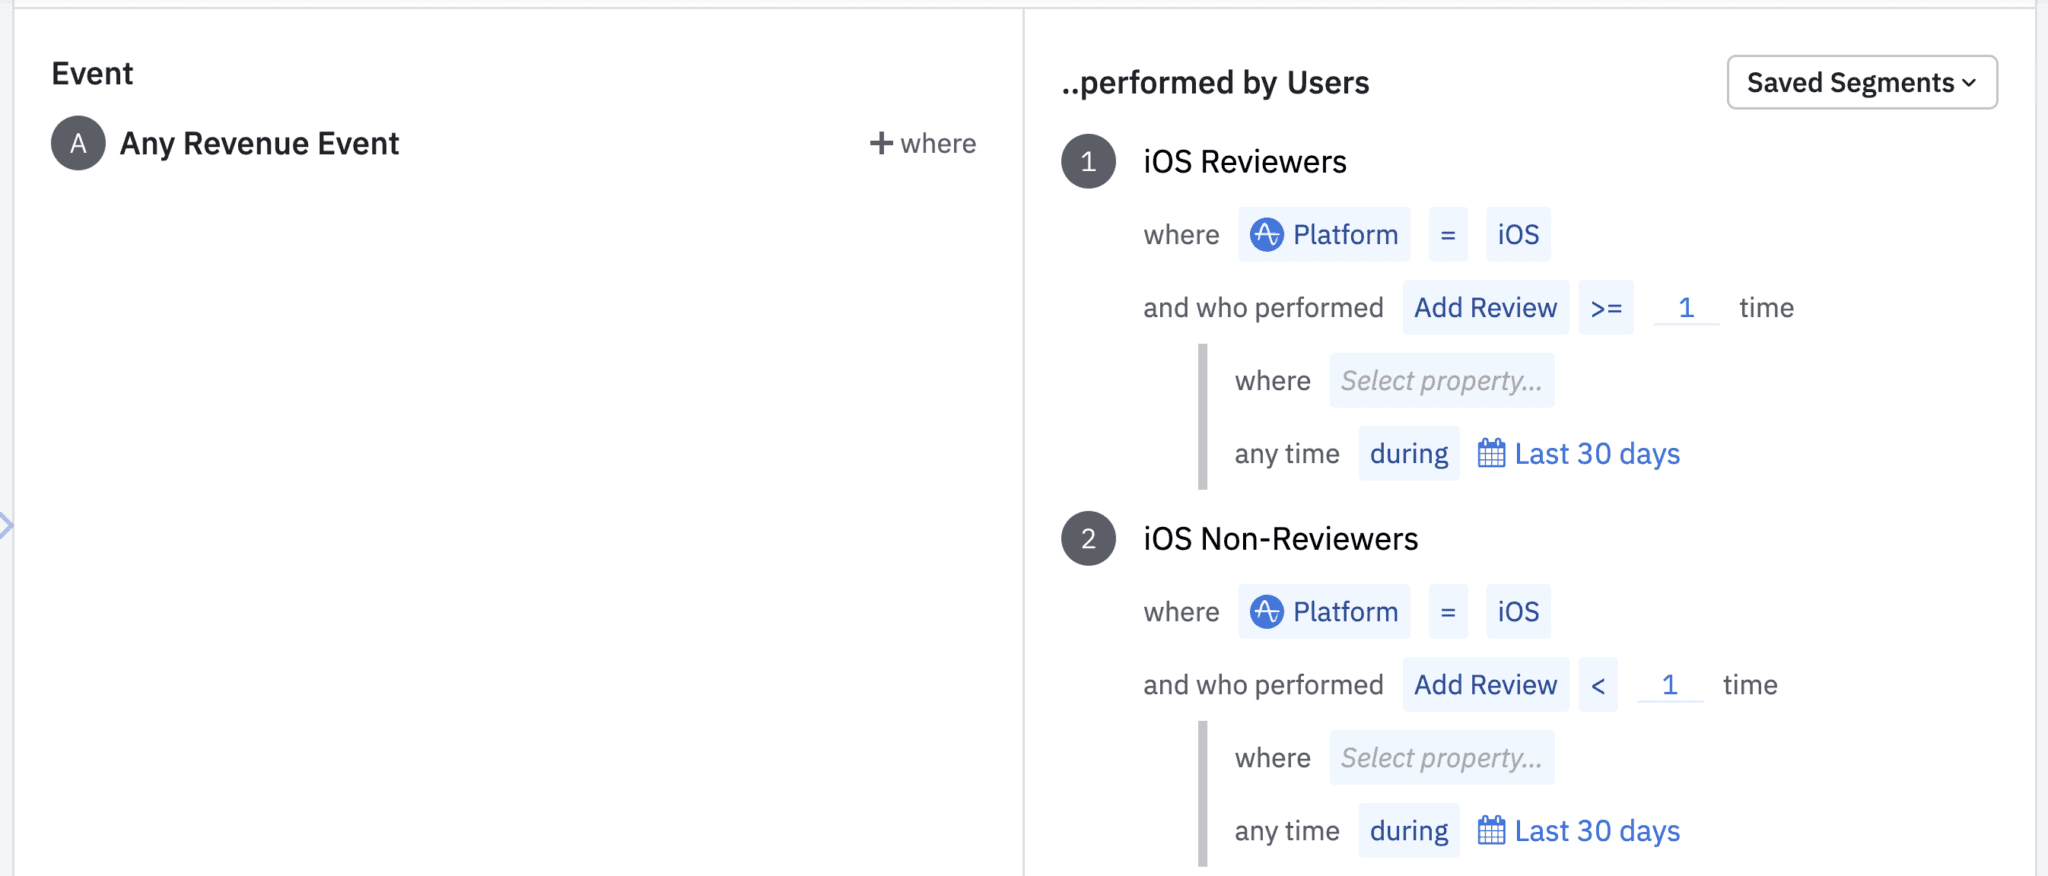Click Select property field under iOS Reviewers
This screenshot has width=2048, height=876.
pyautogui.click(x=1441, y=381)
